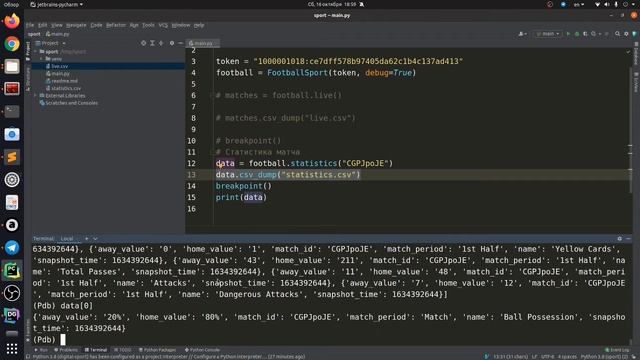The height and width of the screenshot is (360, 640).
Task: Switch to PyCharm in the dock
Action: pyautogui.click(x=12, y=270)
